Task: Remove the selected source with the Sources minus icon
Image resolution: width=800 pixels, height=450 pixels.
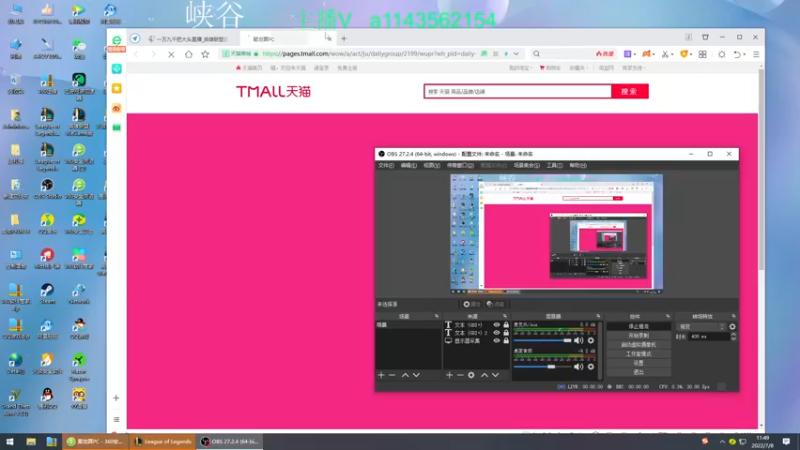Action: tap(460, 375)
